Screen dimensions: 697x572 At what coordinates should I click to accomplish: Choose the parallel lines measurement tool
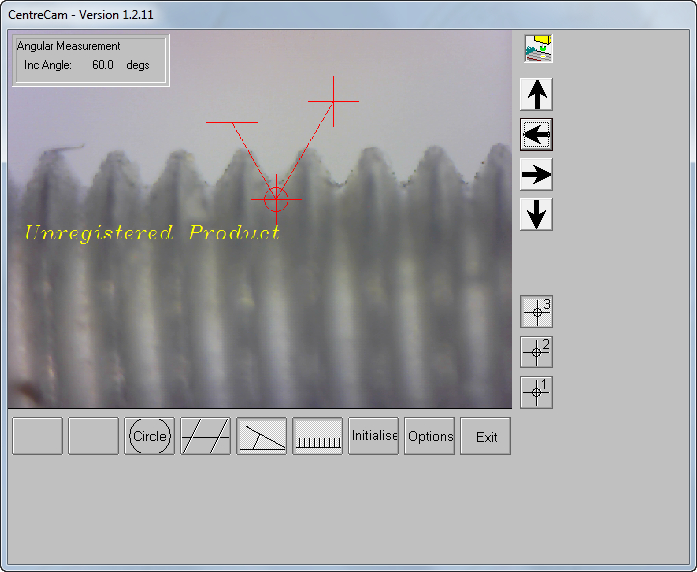(205, 436)
